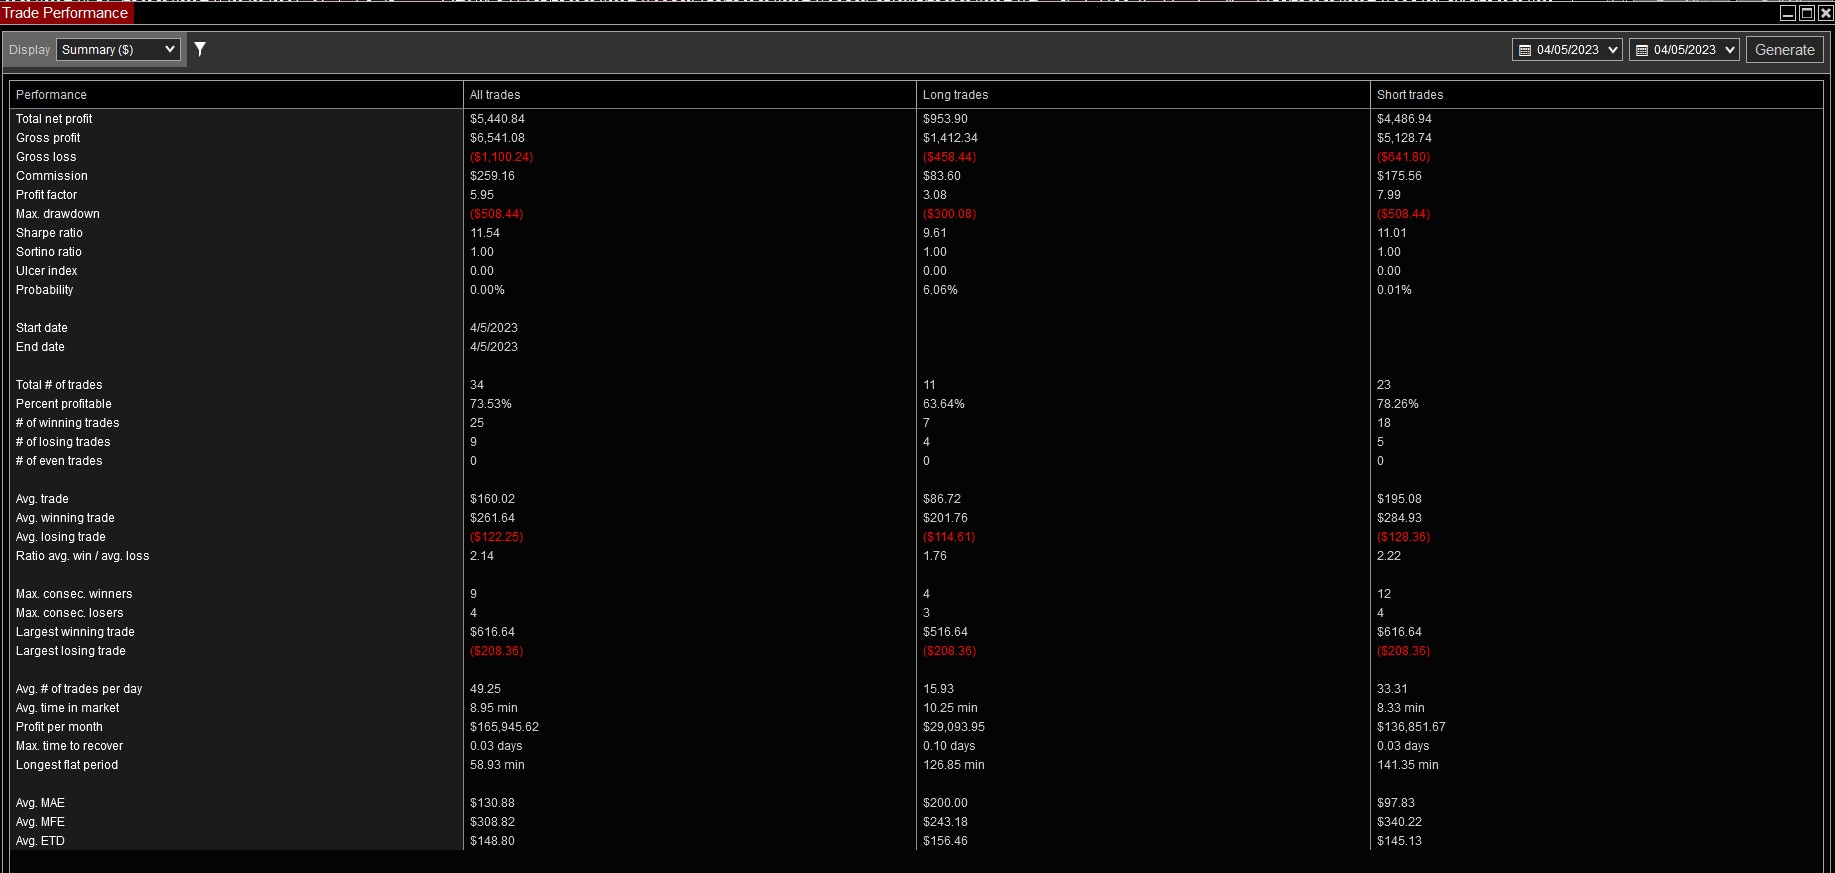Screen dimensions: 1835x873
Task: Select the Commission row label
Action: pos(52,176)
